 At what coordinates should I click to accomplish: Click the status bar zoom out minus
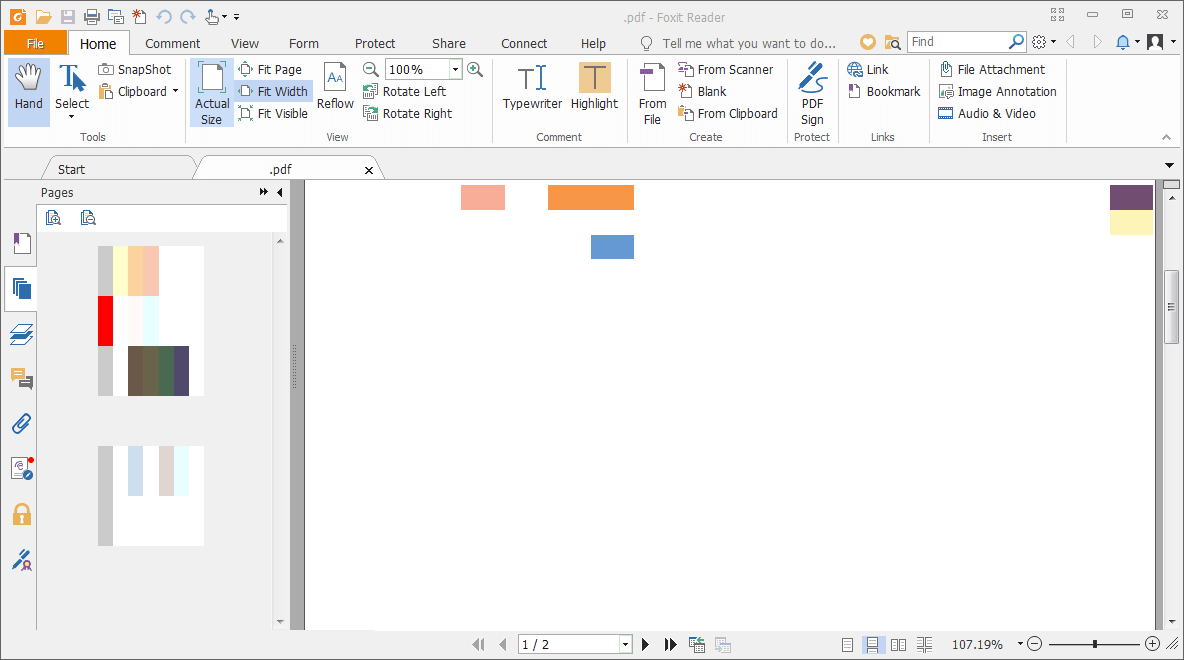(1034, 644)
